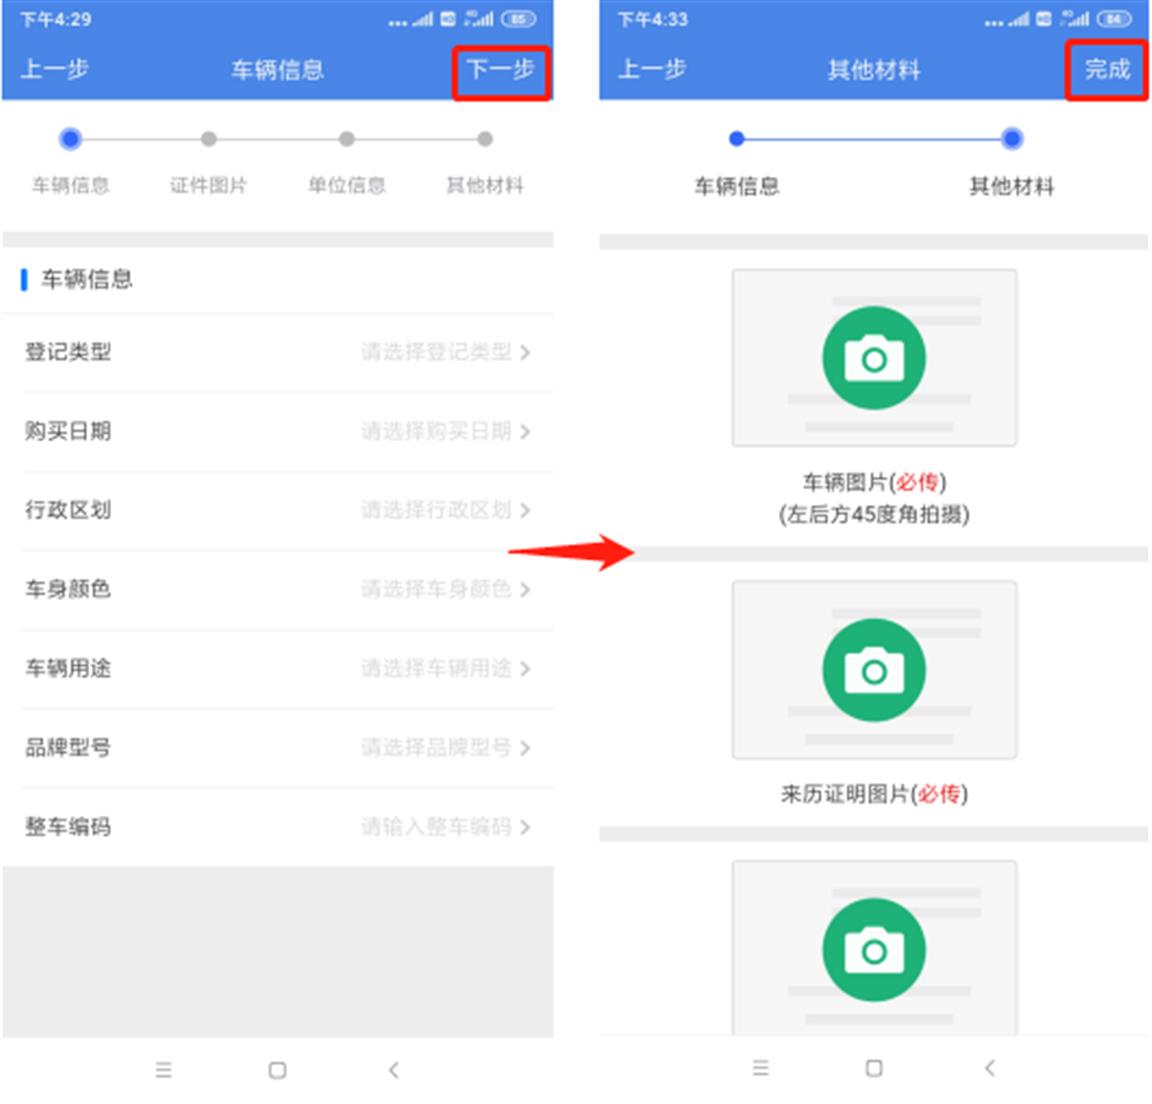This screenshot has width=1152, height=1104.
Task: Tap the camera icon for 车辆图片 upload
Action: coord(874,358)
